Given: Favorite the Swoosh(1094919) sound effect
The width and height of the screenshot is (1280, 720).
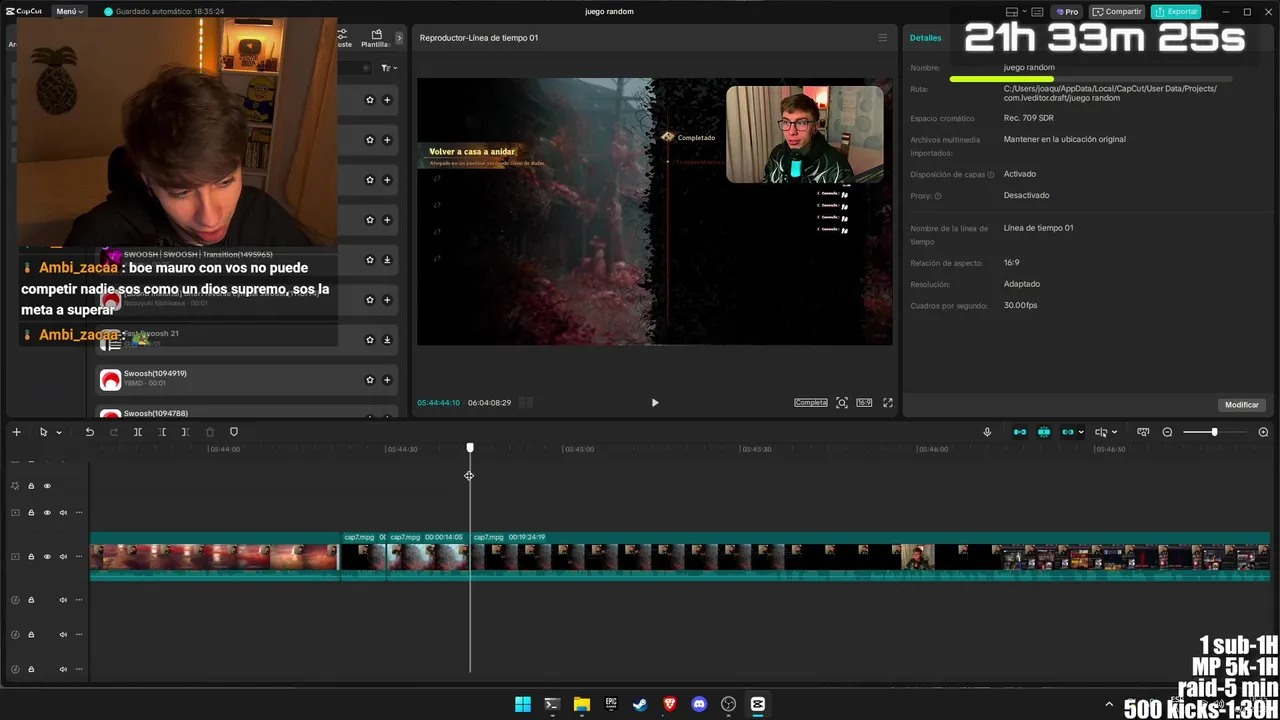Looking at the screenshot, I should tap(370, 380).
